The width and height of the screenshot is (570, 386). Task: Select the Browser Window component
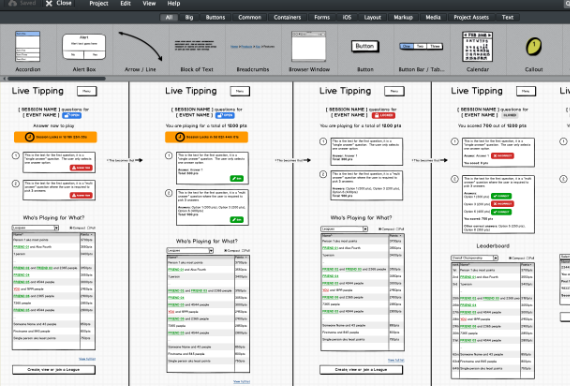tap(309, 46)
